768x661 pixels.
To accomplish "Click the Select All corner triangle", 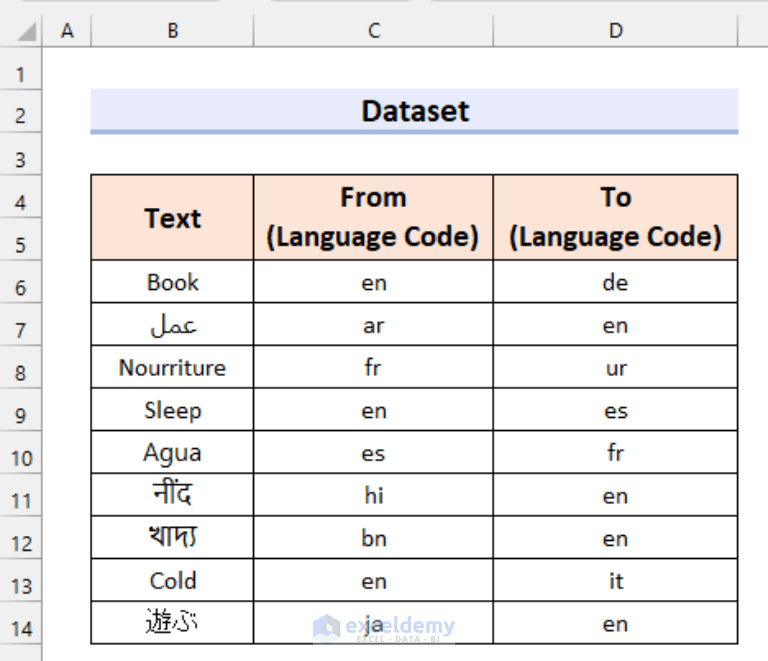I will tap(27, 32).
